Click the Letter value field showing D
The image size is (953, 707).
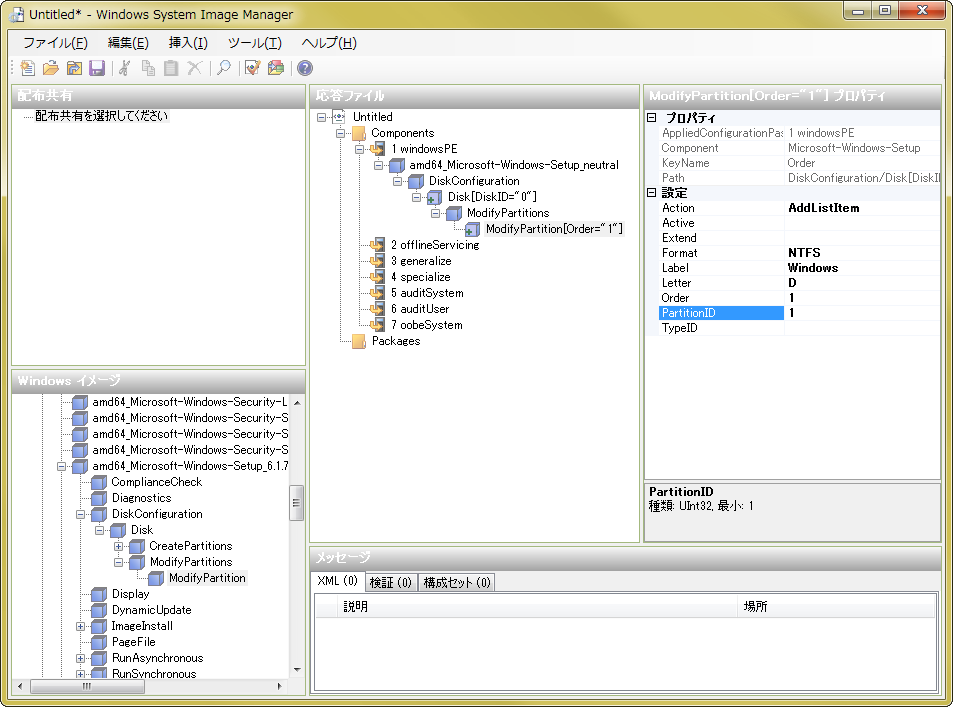click(x=862, y=283)
